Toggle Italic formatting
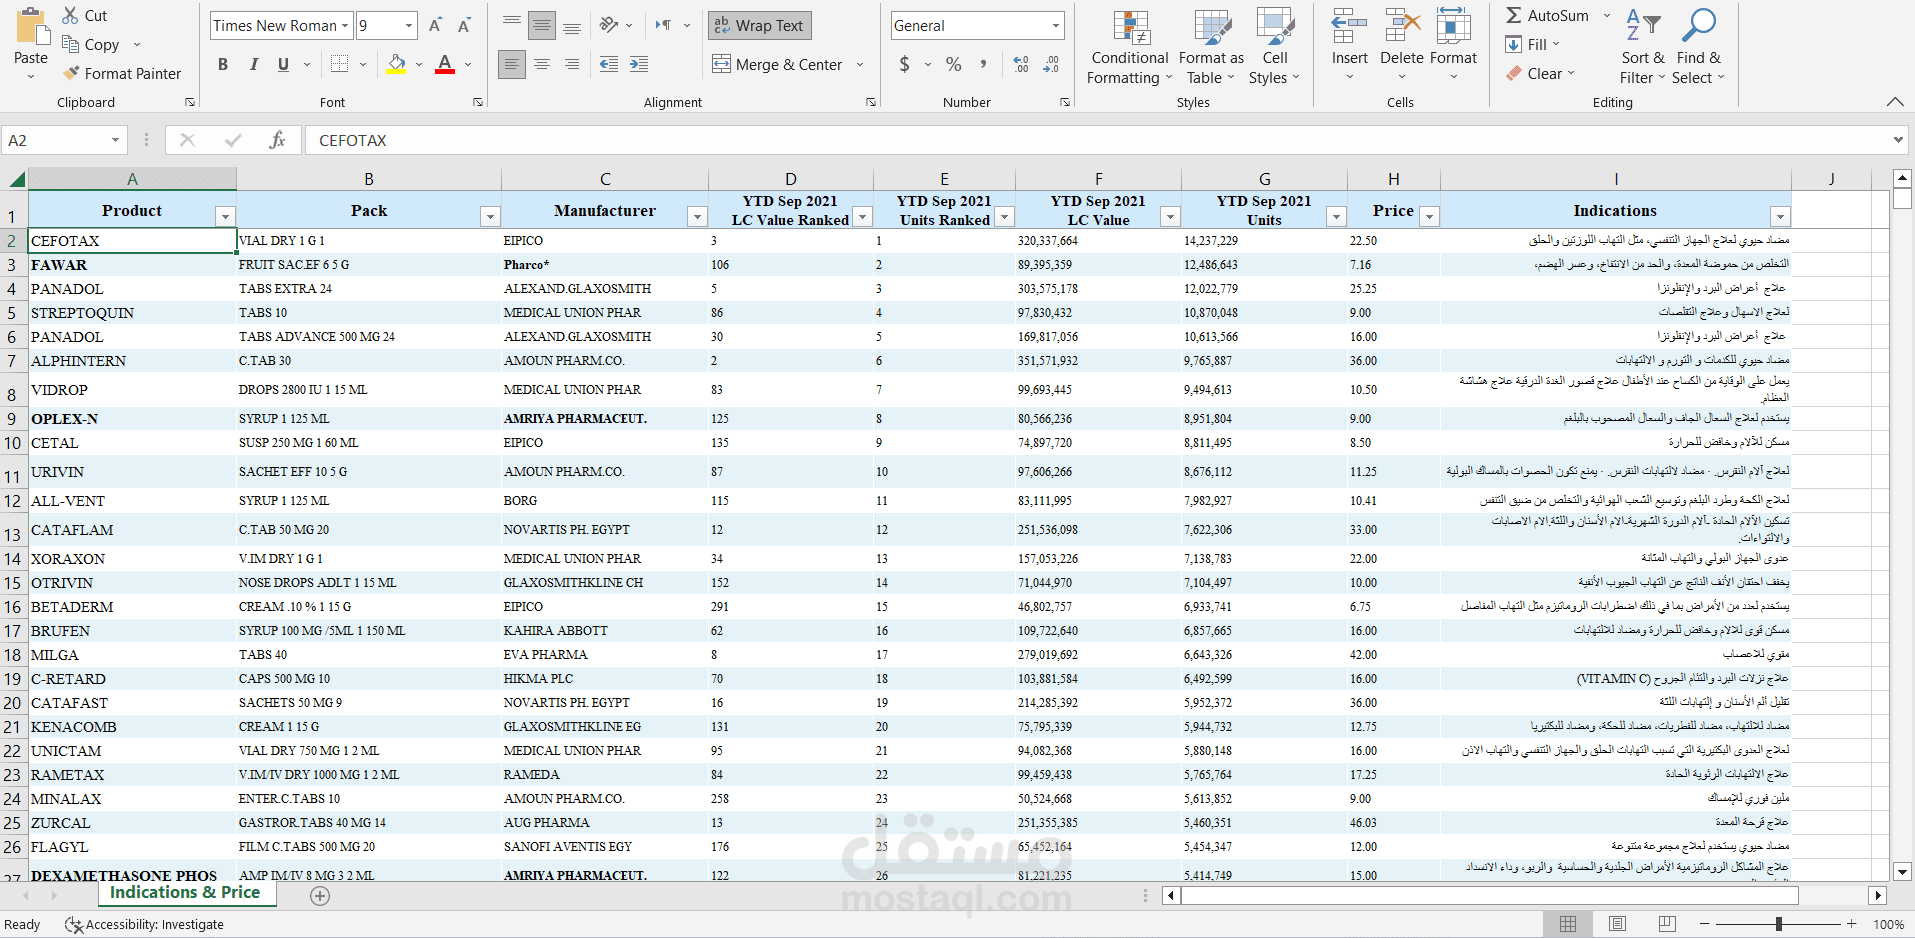Screen dimensions: 1915x938 tap(253, 64)
